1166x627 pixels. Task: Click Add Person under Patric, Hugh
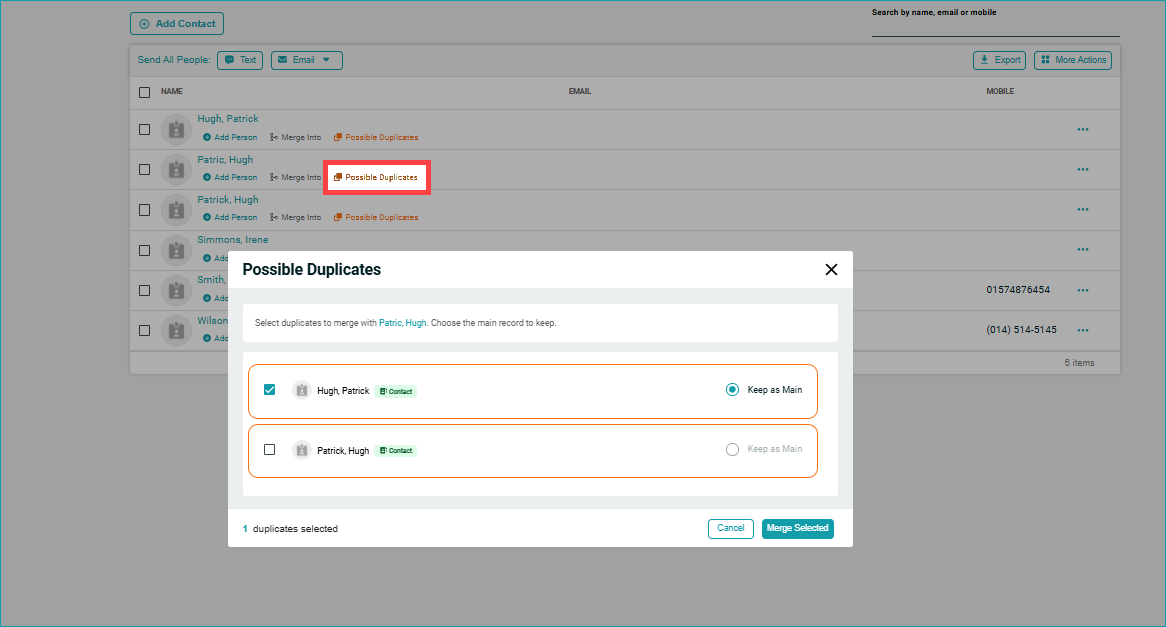230,177
